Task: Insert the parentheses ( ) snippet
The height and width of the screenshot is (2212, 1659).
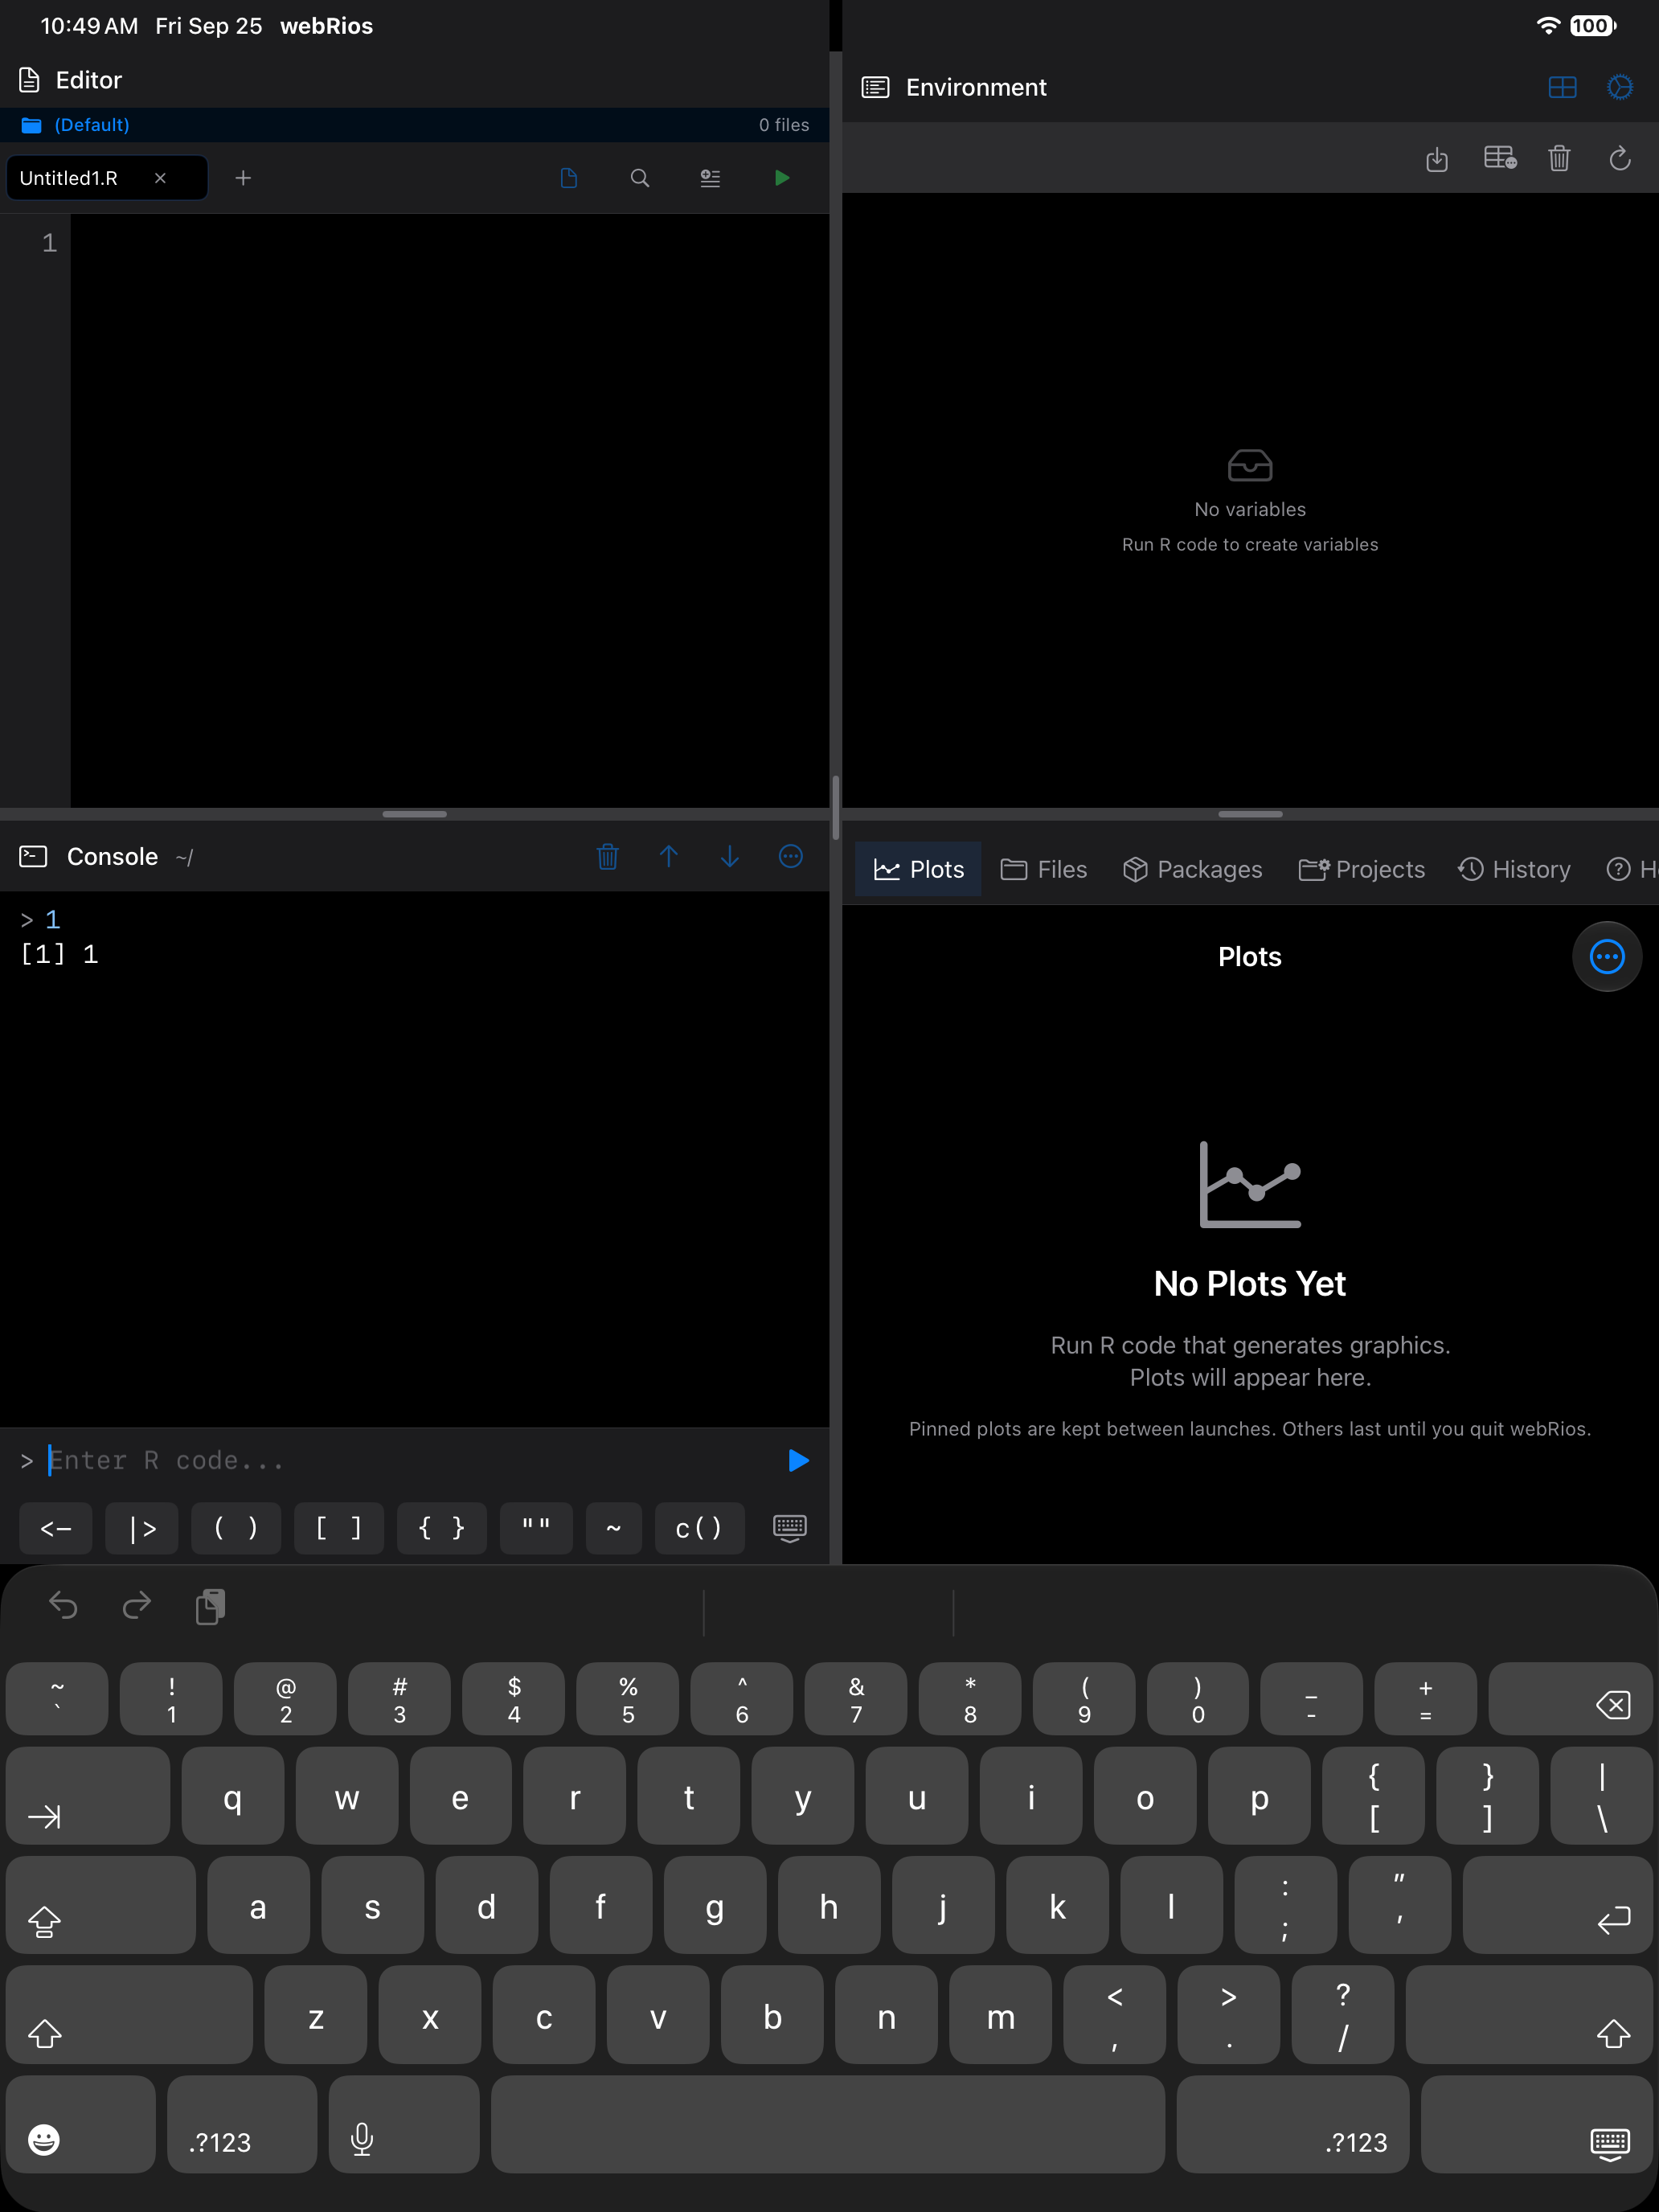Action: click(236, 1528)
